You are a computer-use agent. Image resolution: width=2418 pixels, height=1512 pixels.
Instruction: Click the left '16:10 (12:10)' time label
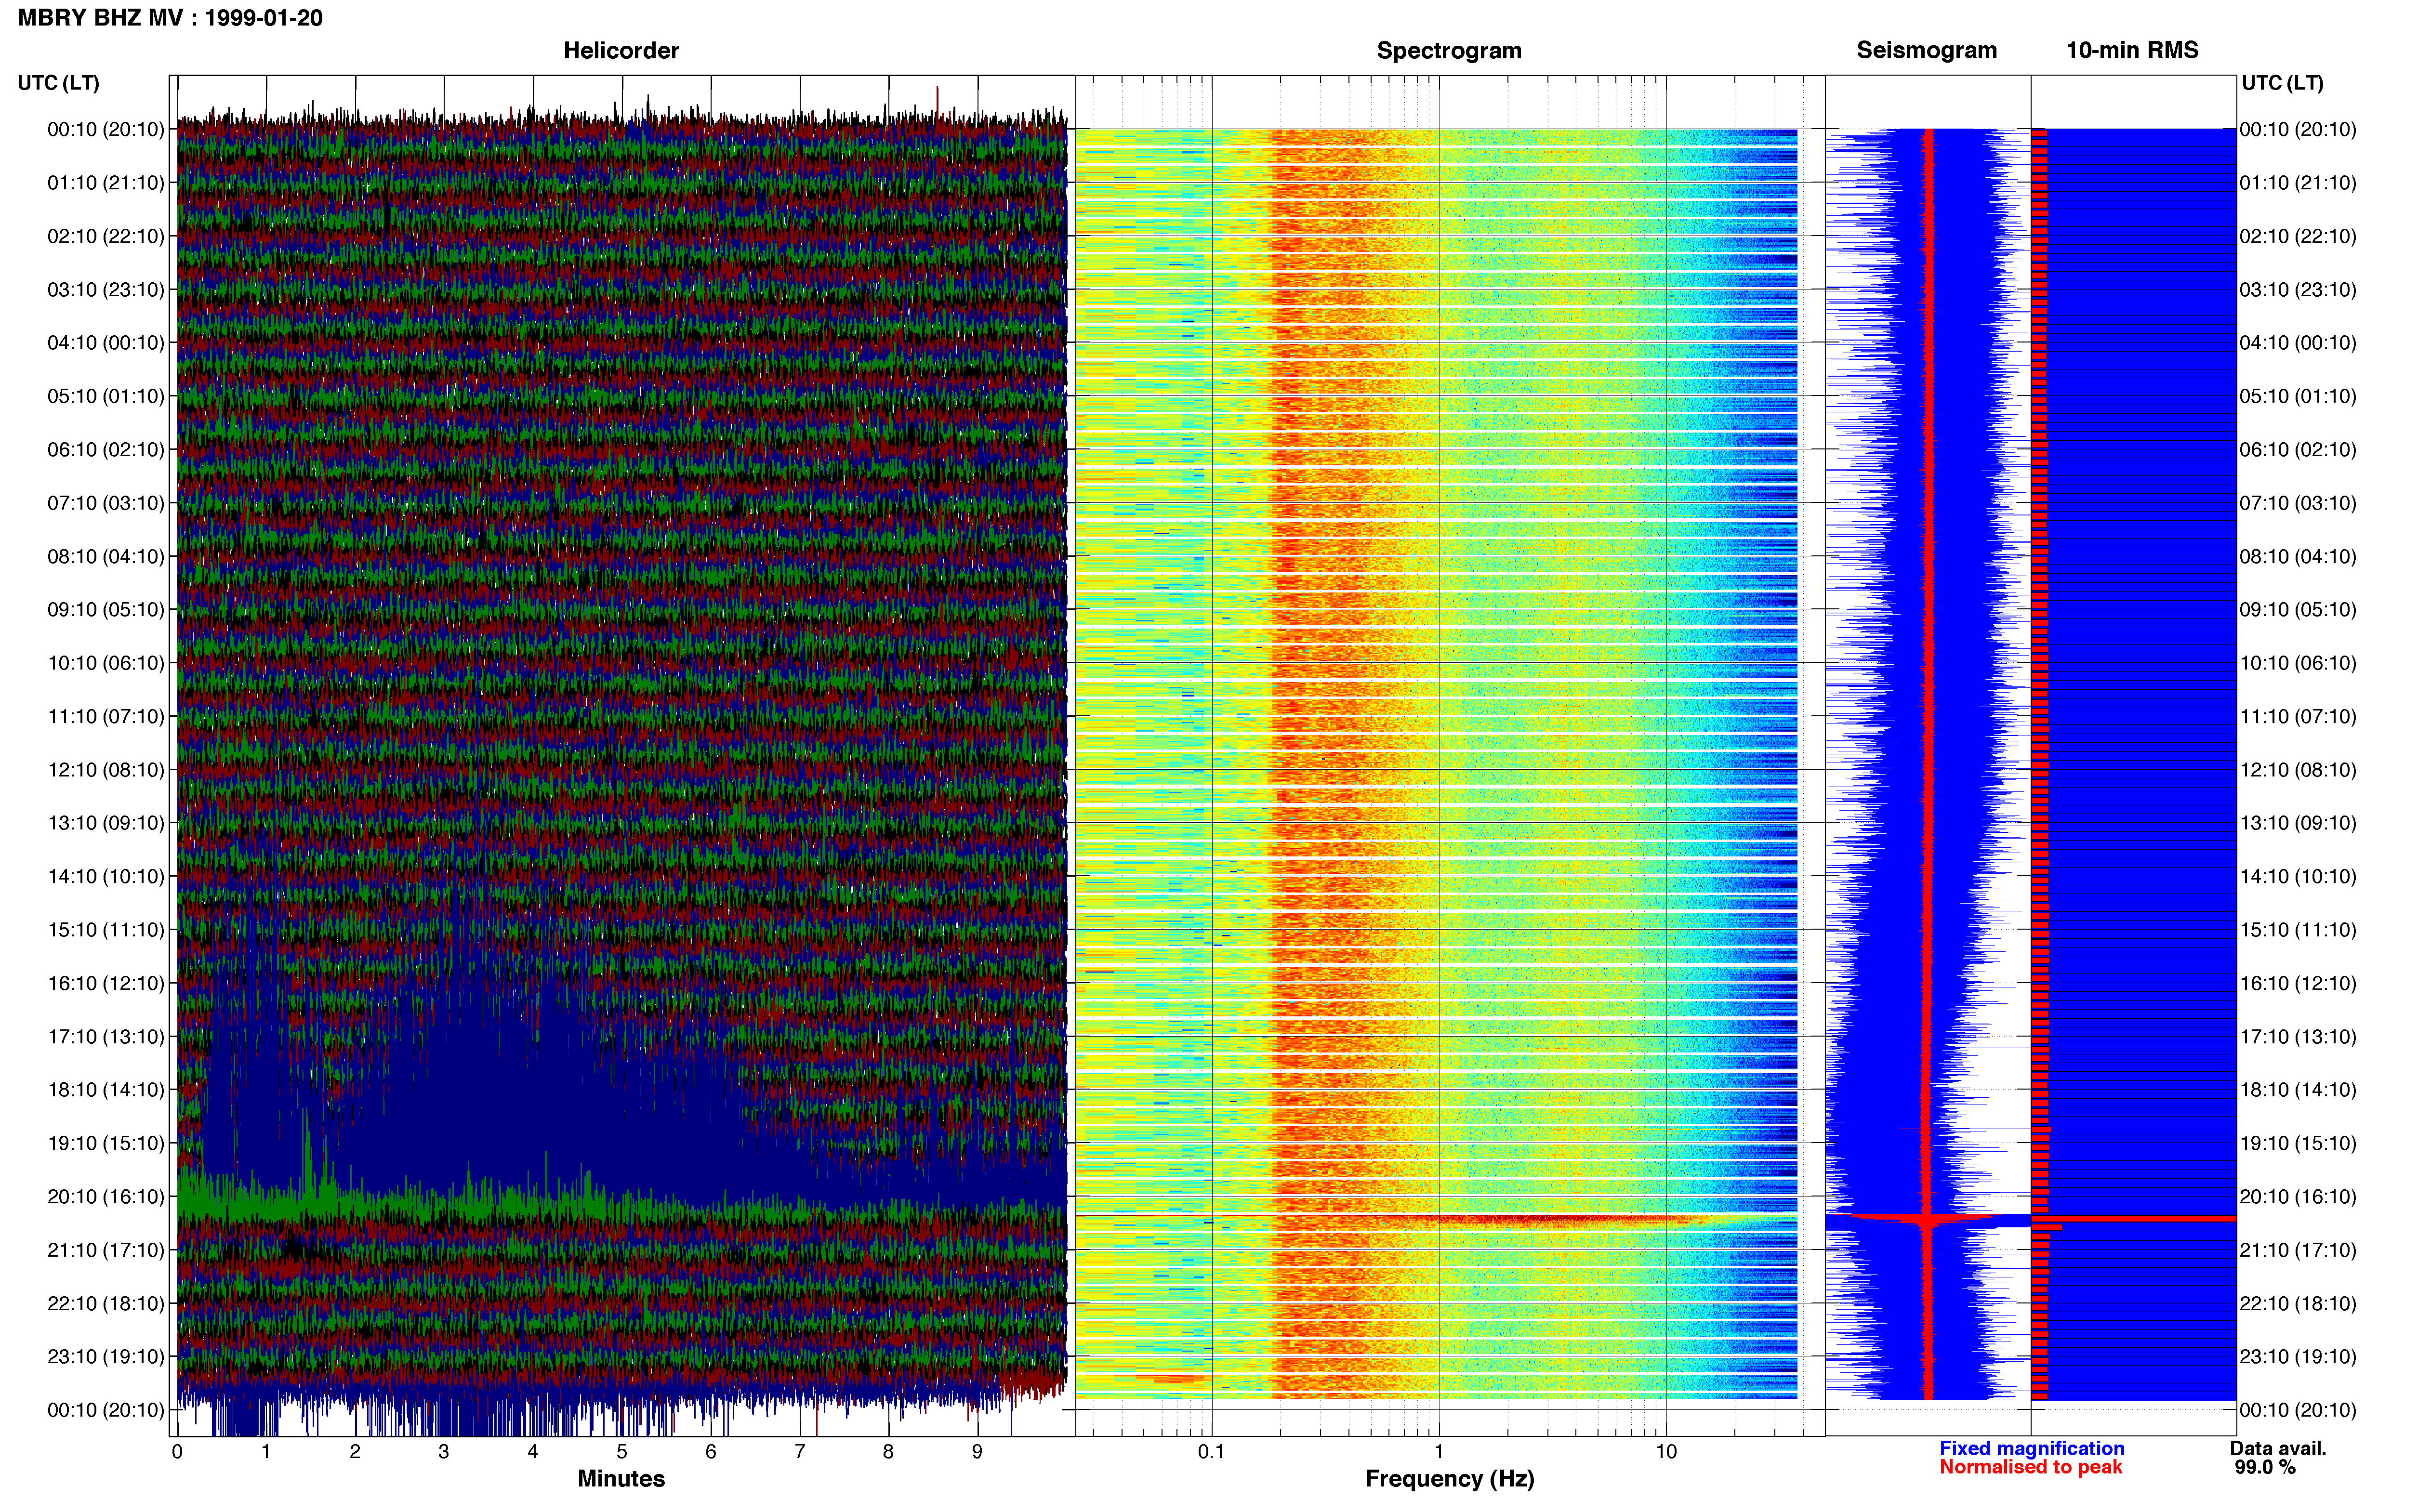click(x=106, y=984)
